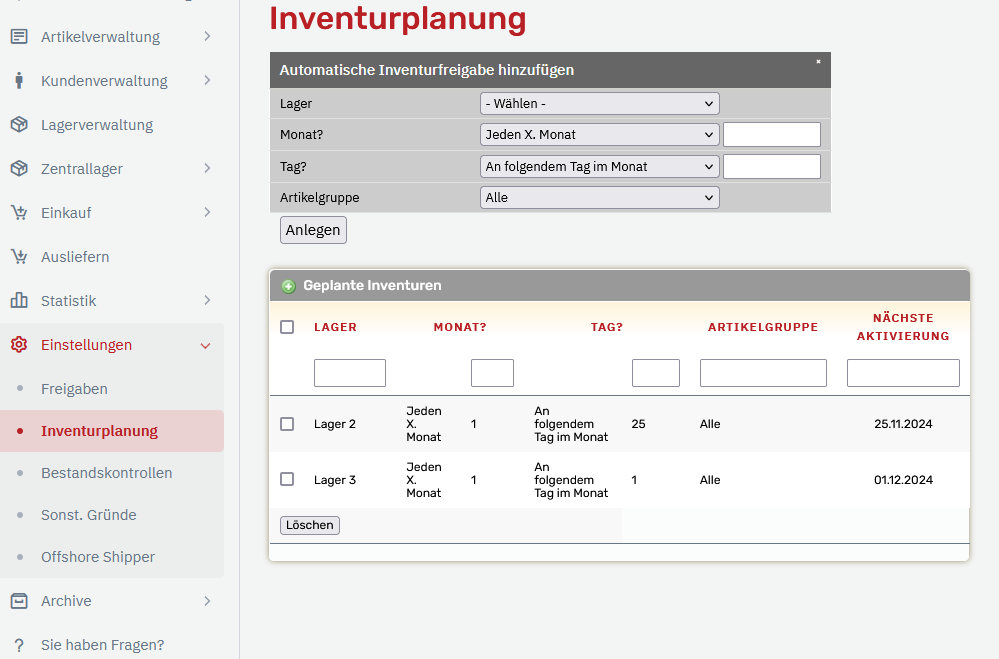
Task: Click the Lagerverwaltung box icon
Action: click(x=19, y=125)
